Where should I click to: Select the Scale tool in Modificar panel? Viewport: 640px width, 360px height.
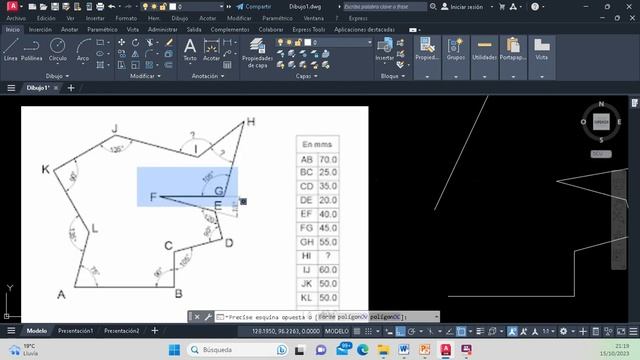[x=136, y=65]
